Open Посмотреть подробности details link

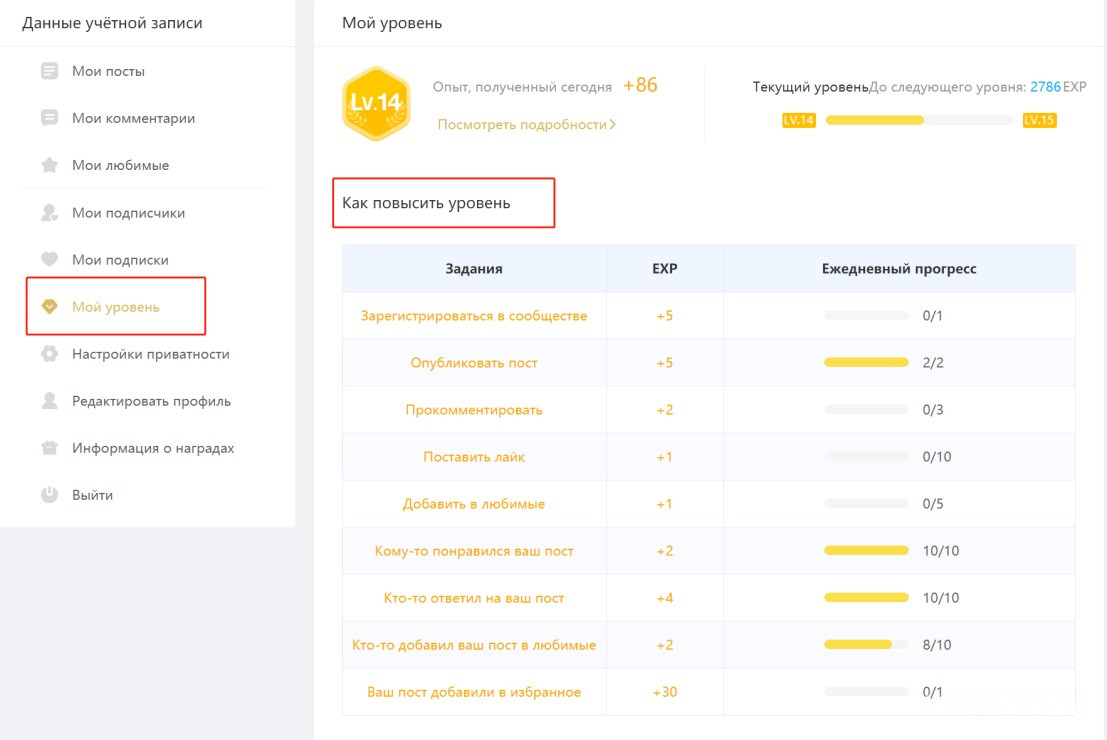pos(526,125)
